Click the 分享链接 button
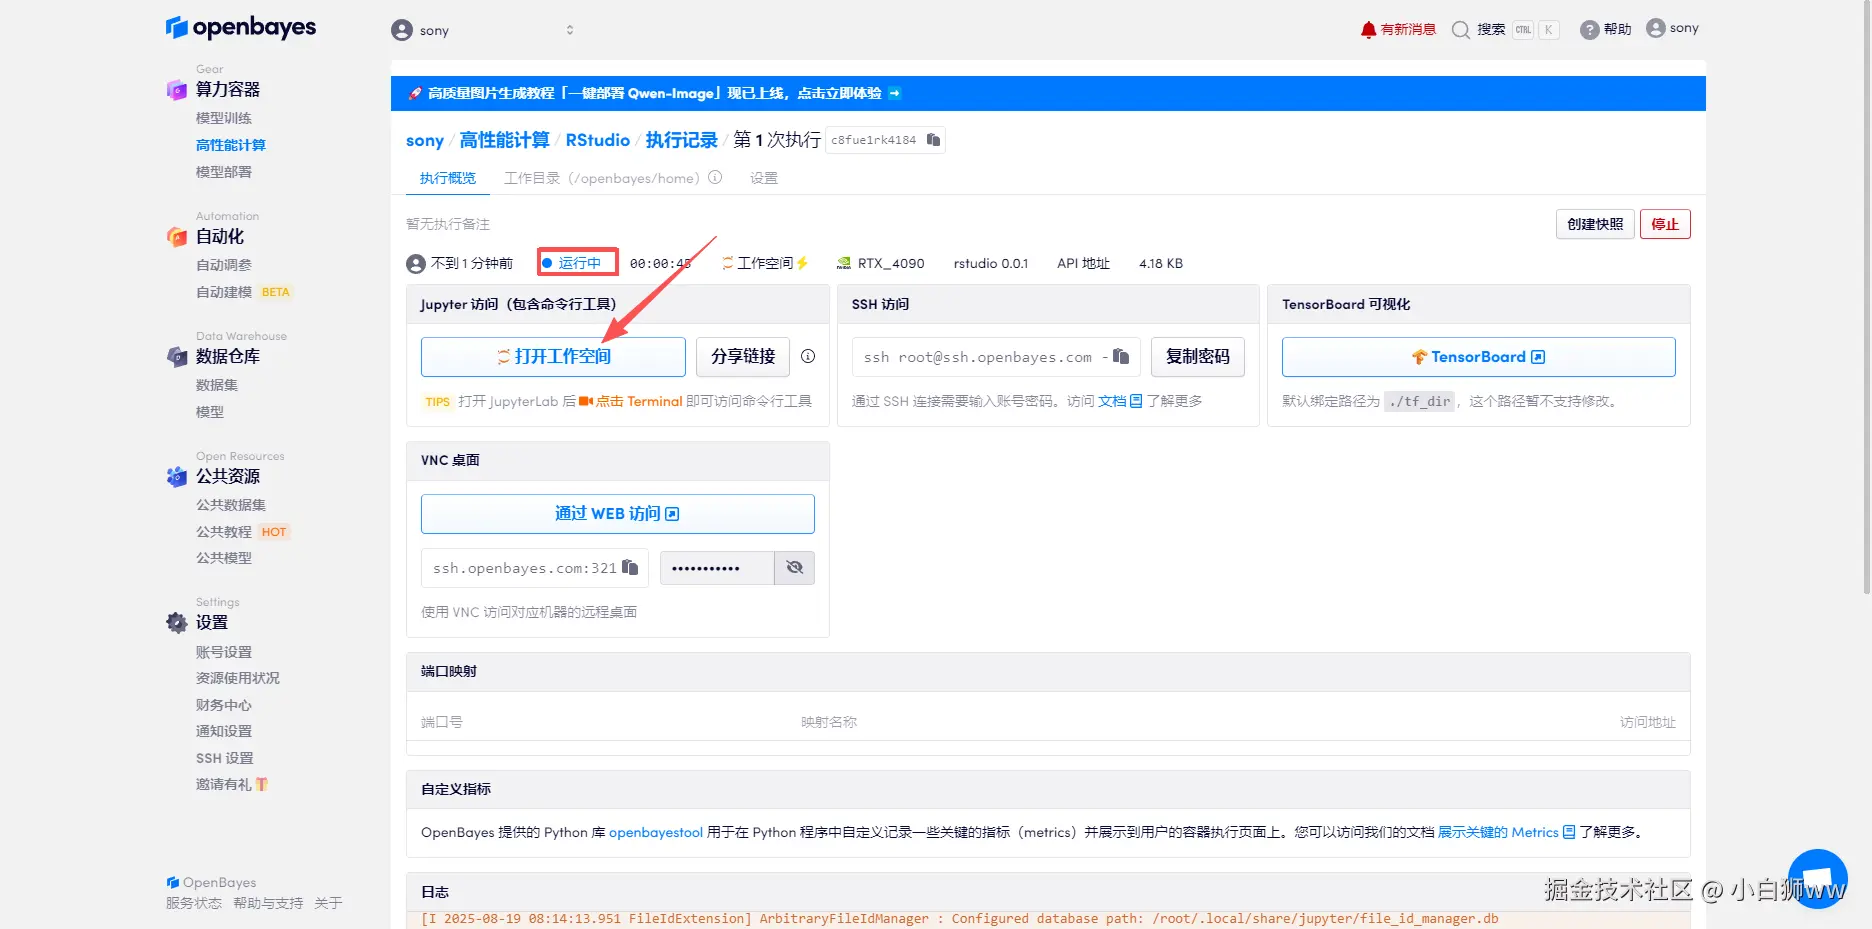The height and width of the screenshot is (929, 1872). tap(743, 357)
